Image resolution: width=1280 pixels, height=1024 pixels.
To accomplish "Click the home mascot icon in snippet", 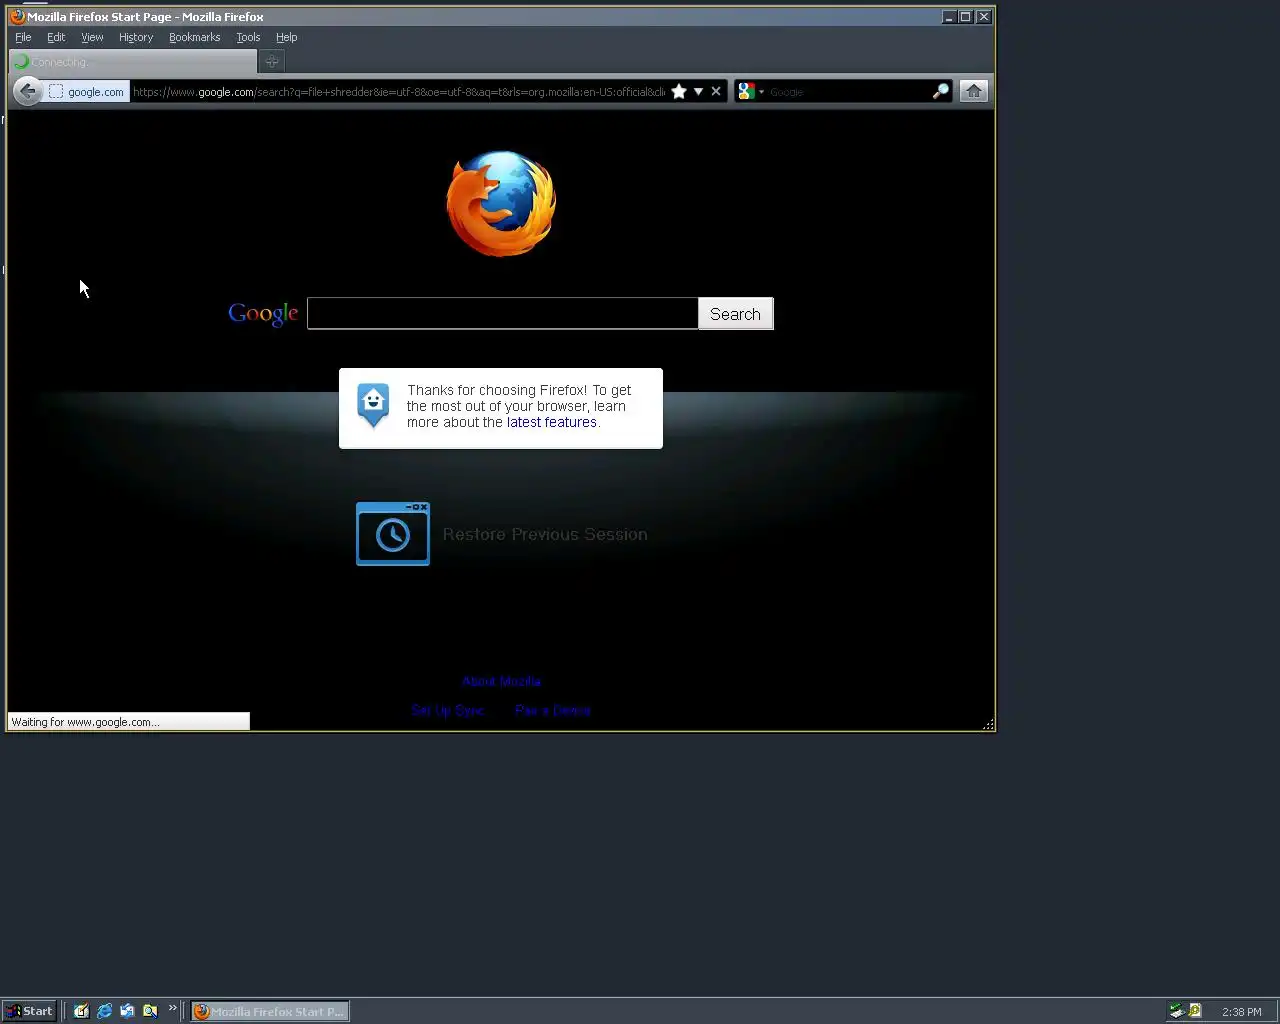I will [373, 405].
